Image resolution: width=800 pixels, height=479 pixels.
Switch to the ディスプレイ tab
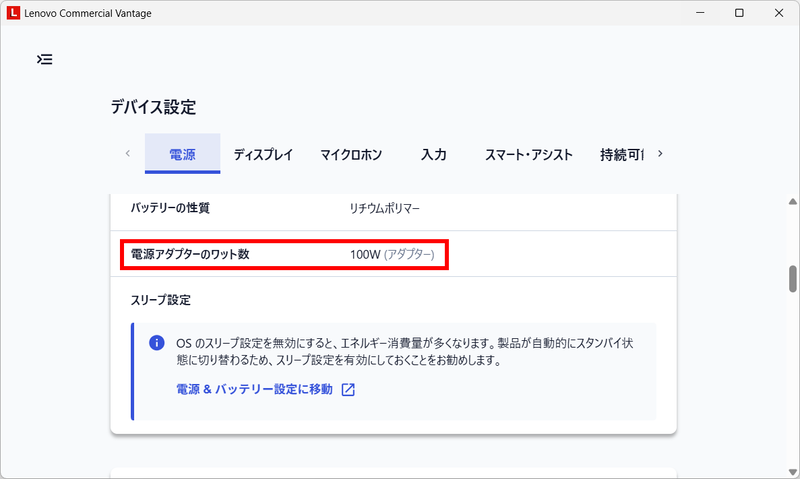pos(263,155)
